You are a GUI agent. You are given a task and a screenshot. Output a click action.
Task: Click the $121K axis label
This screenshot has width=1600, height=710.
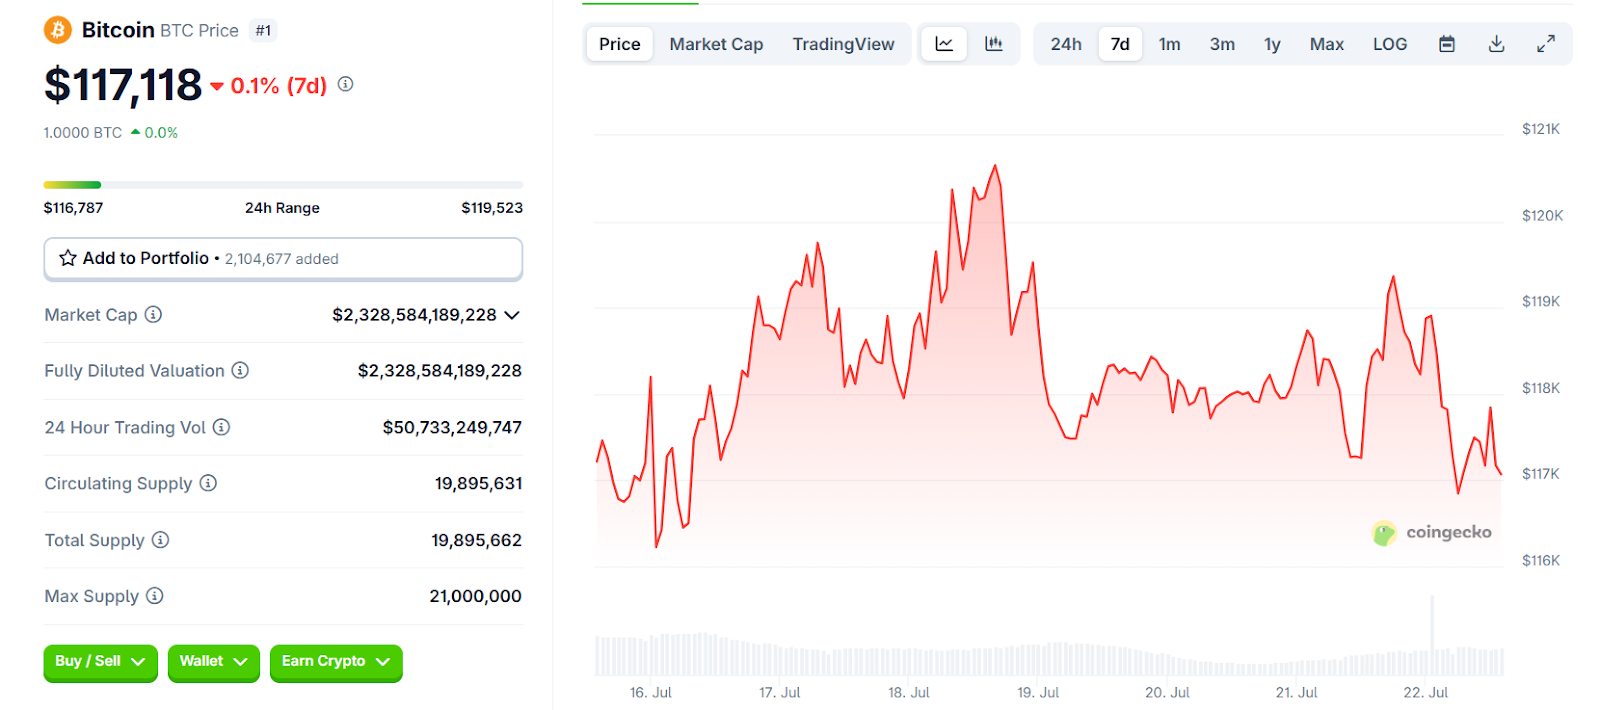tap(1541, 129)
